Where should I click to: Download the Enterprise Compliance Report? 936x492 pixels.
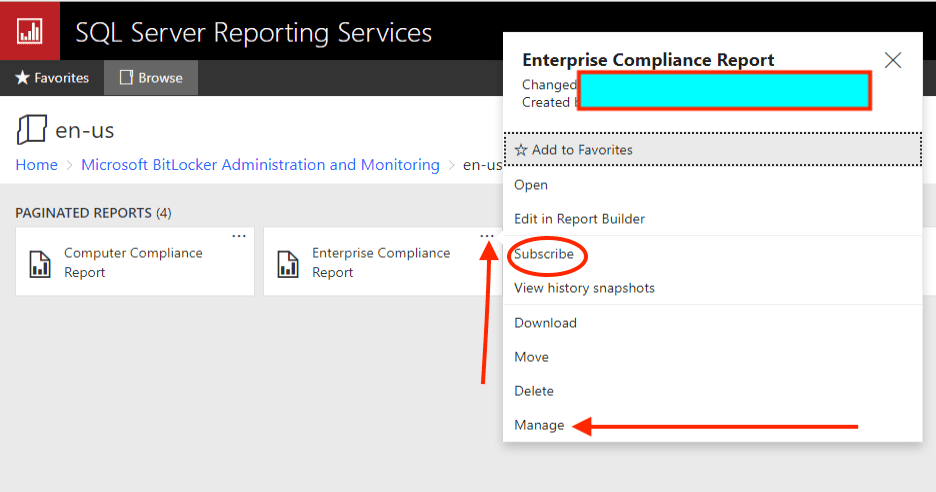click(545, 323)
